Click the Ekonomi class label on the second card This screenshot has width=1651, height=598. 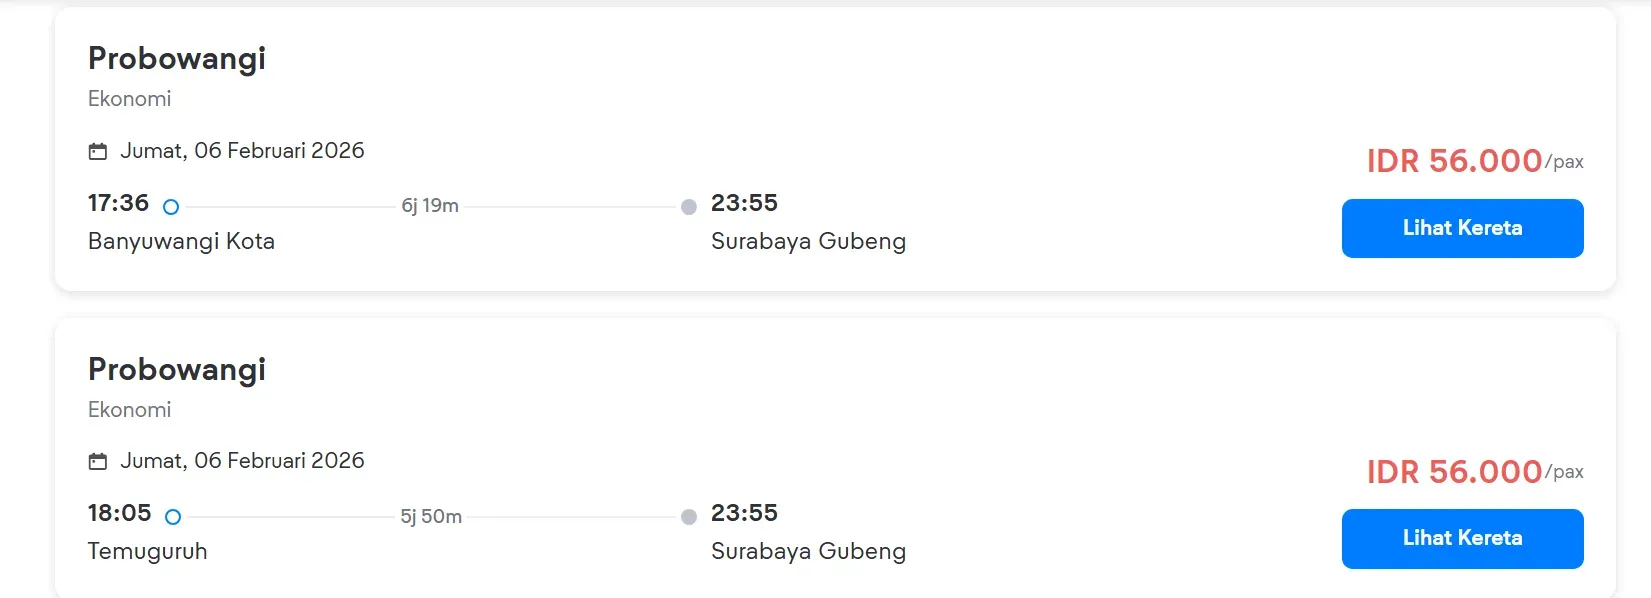129,409
